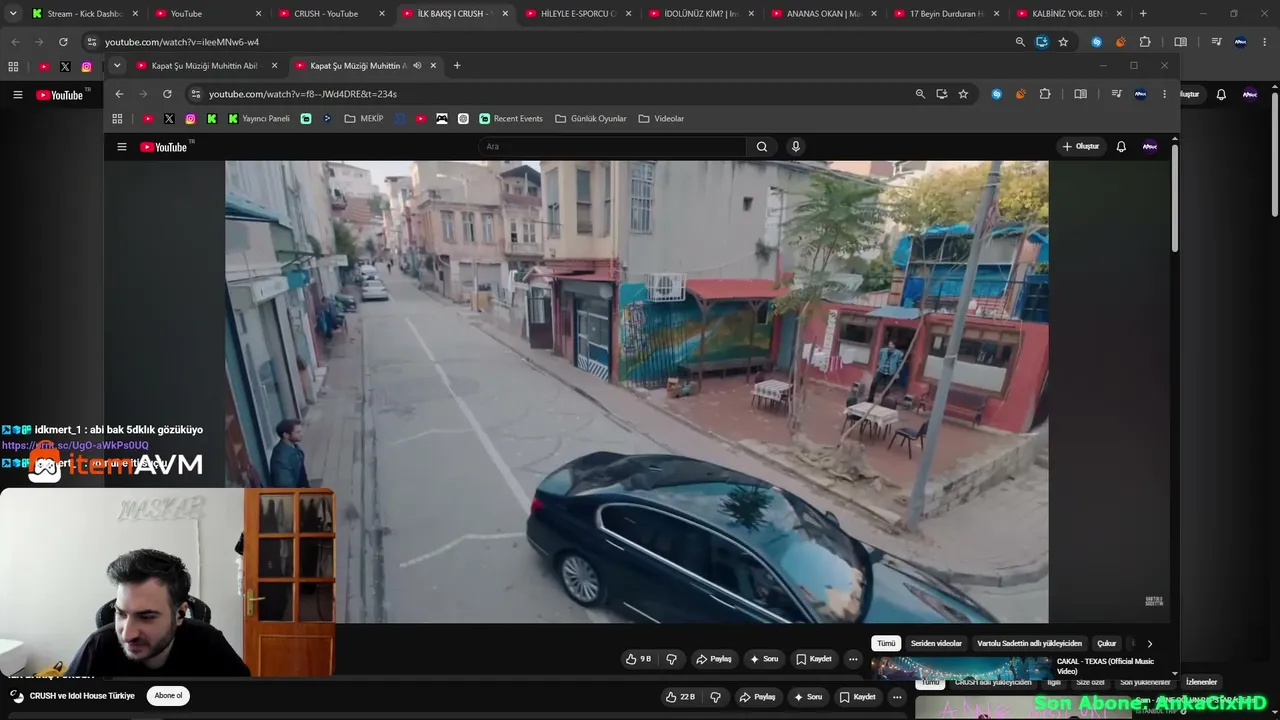Open the Oluştur create menu

(1081, 147)
